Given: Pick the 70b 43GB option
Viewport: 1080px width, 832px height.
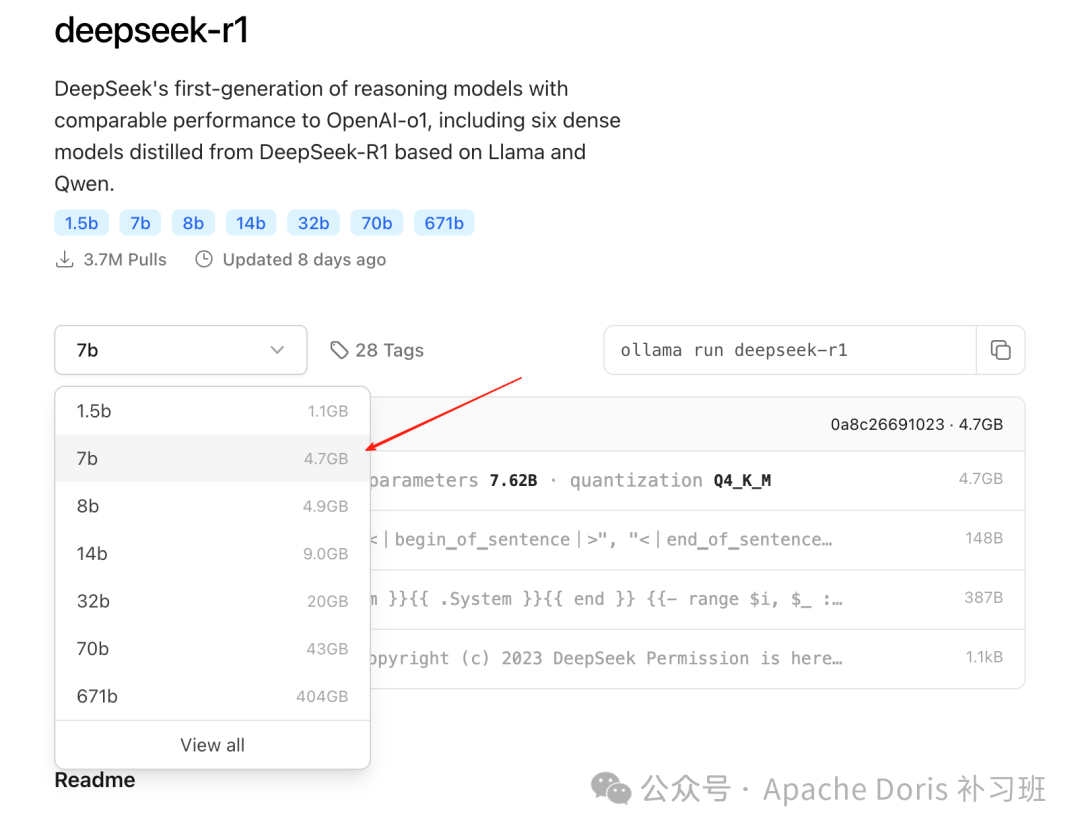Looking at the screenshot, I should (x=212, y=649).
